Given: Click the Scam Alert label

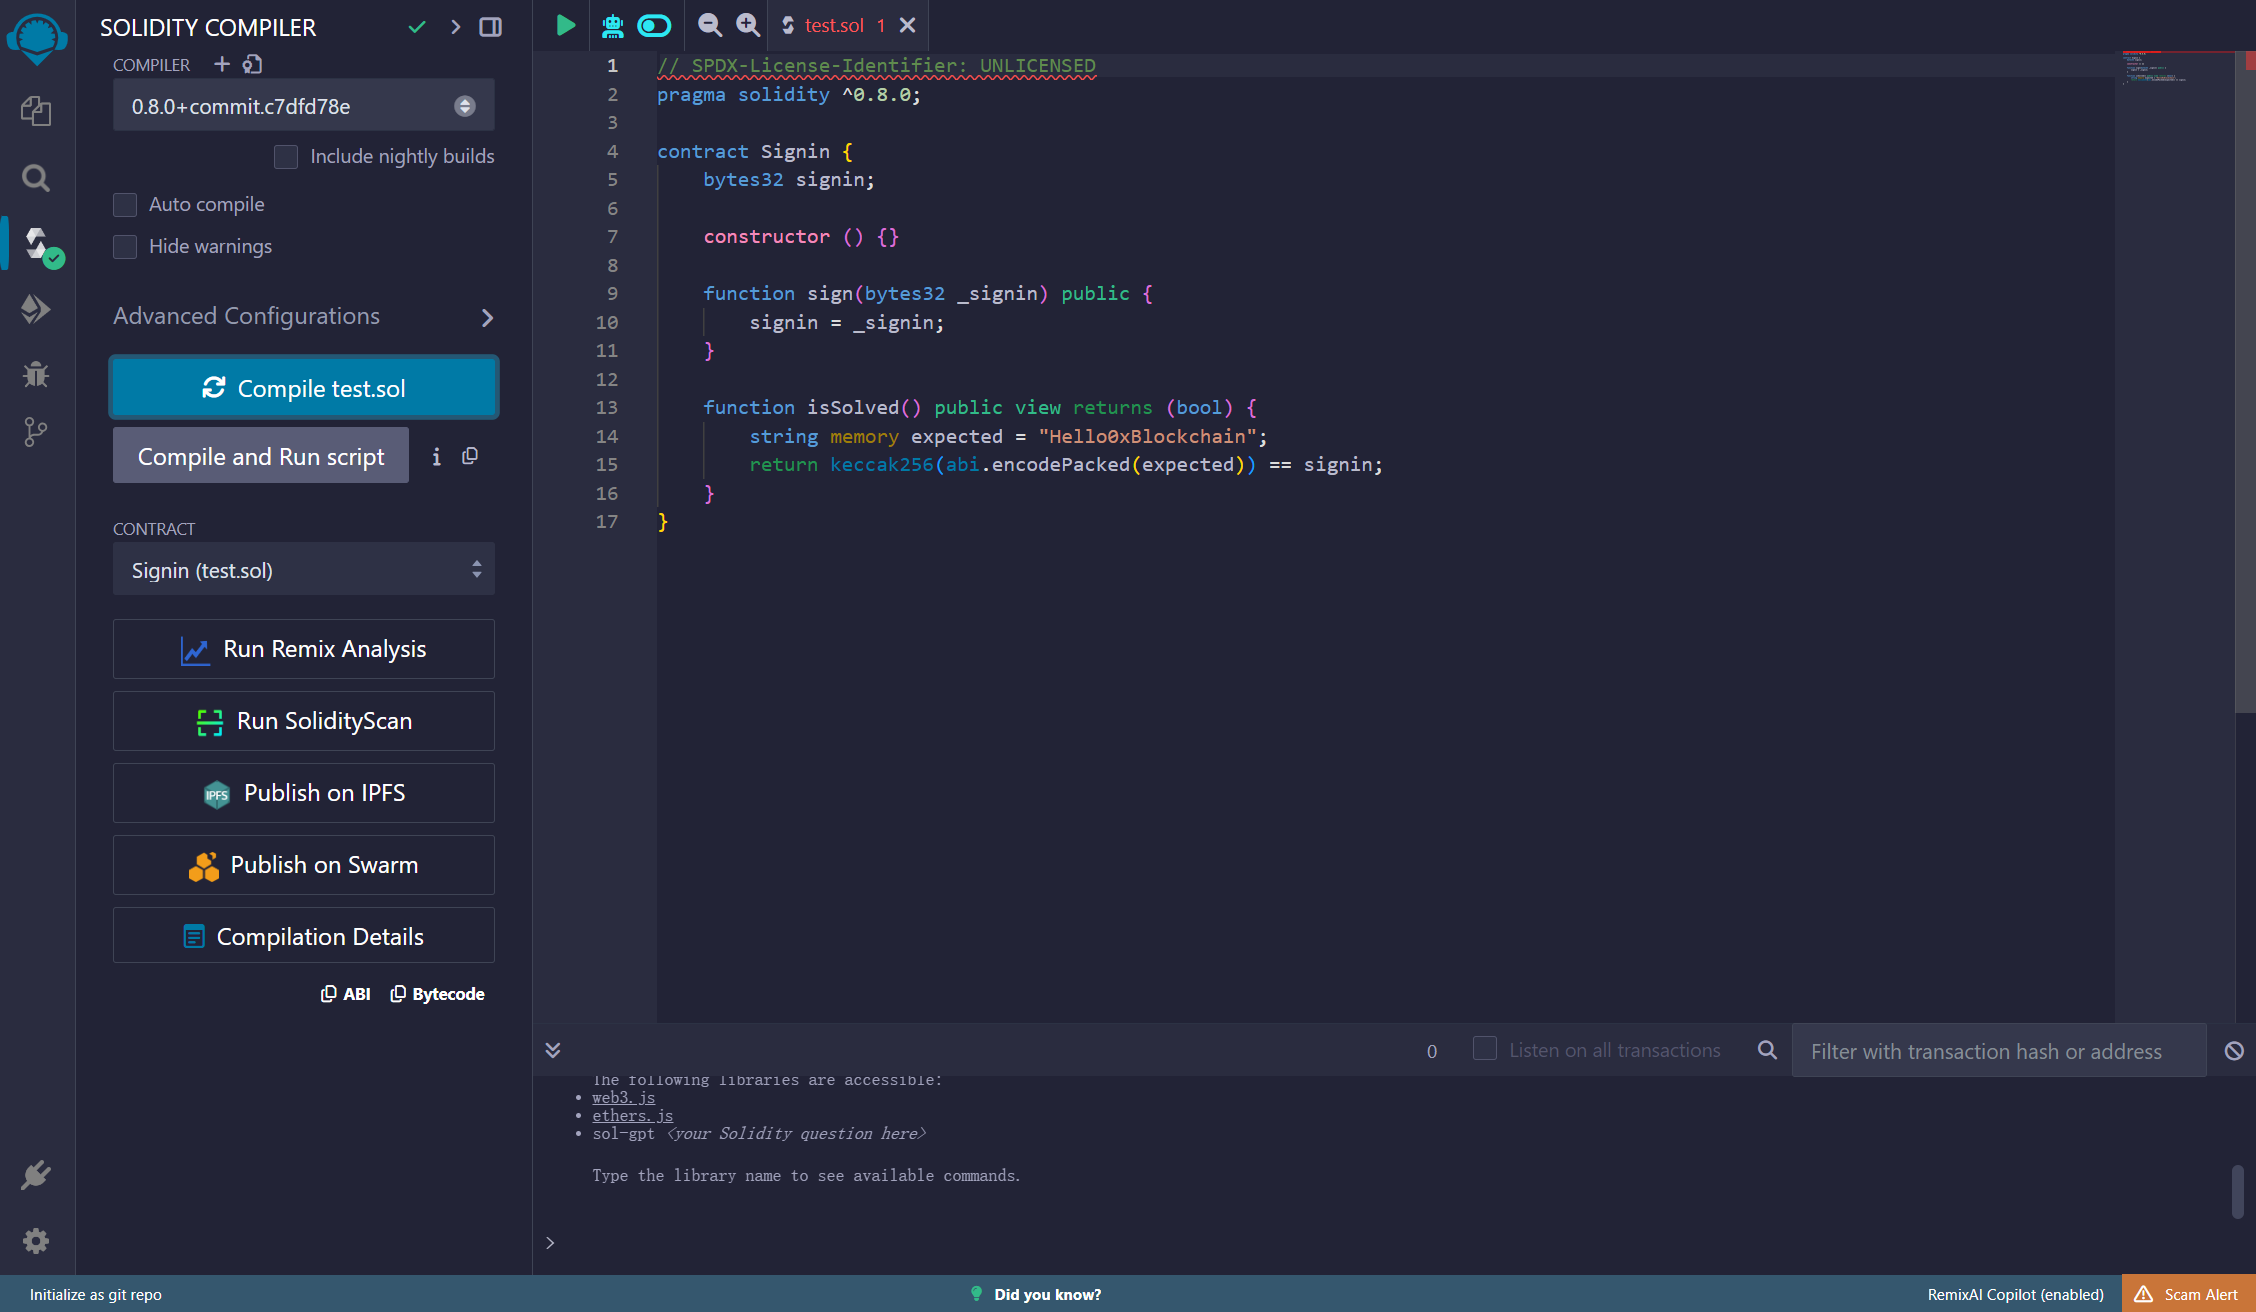Looking at the screenshot, I should pos(2201,1294).
